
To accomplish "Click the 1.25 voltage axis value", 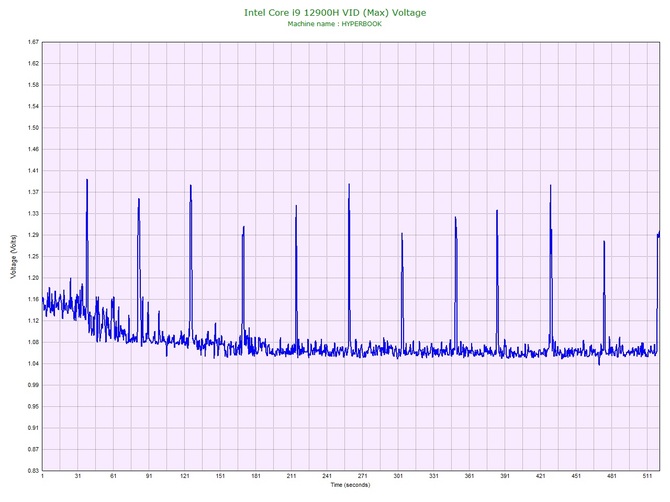I will [33, 256].
